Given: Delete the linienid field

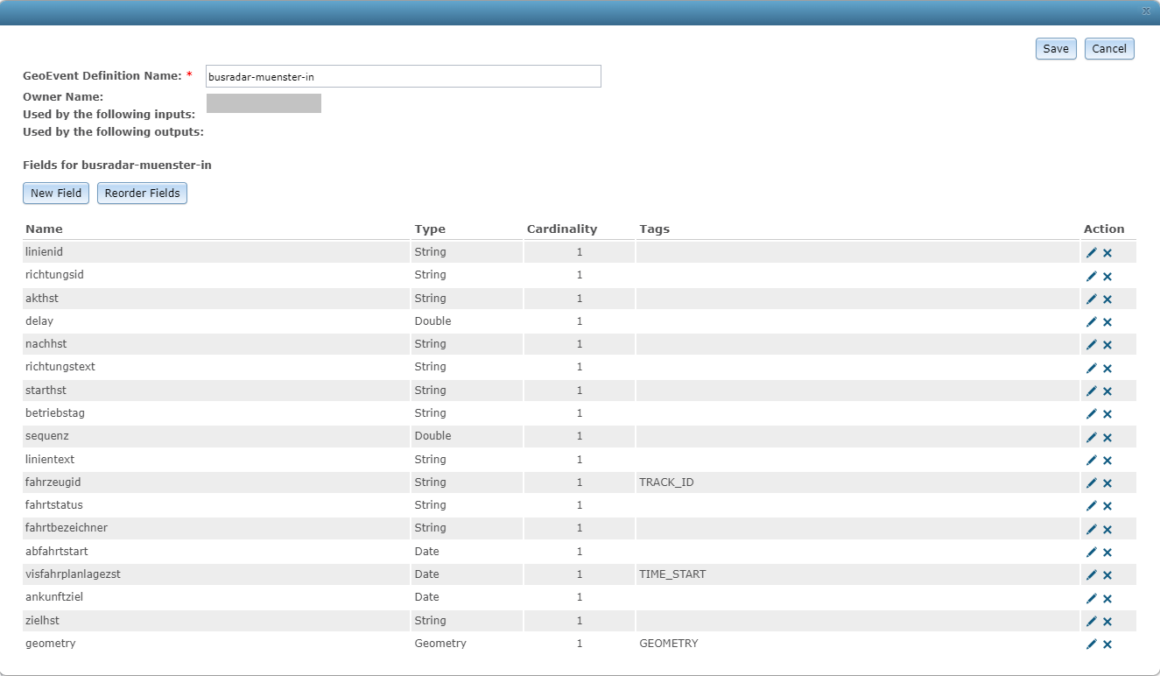Looking at the screenshot, I should [1107, 253].
